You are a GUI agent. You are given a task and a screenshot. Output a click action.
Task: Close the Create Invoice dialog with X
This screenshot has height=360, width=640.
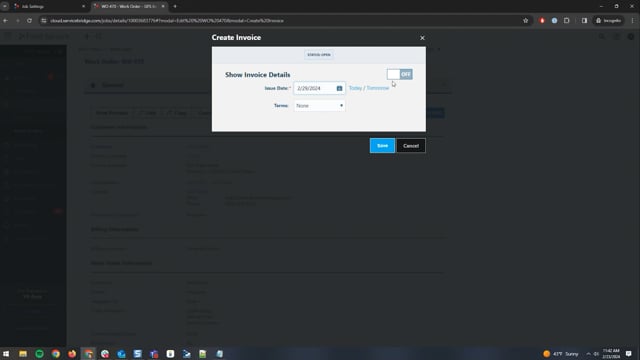point(422,38)
